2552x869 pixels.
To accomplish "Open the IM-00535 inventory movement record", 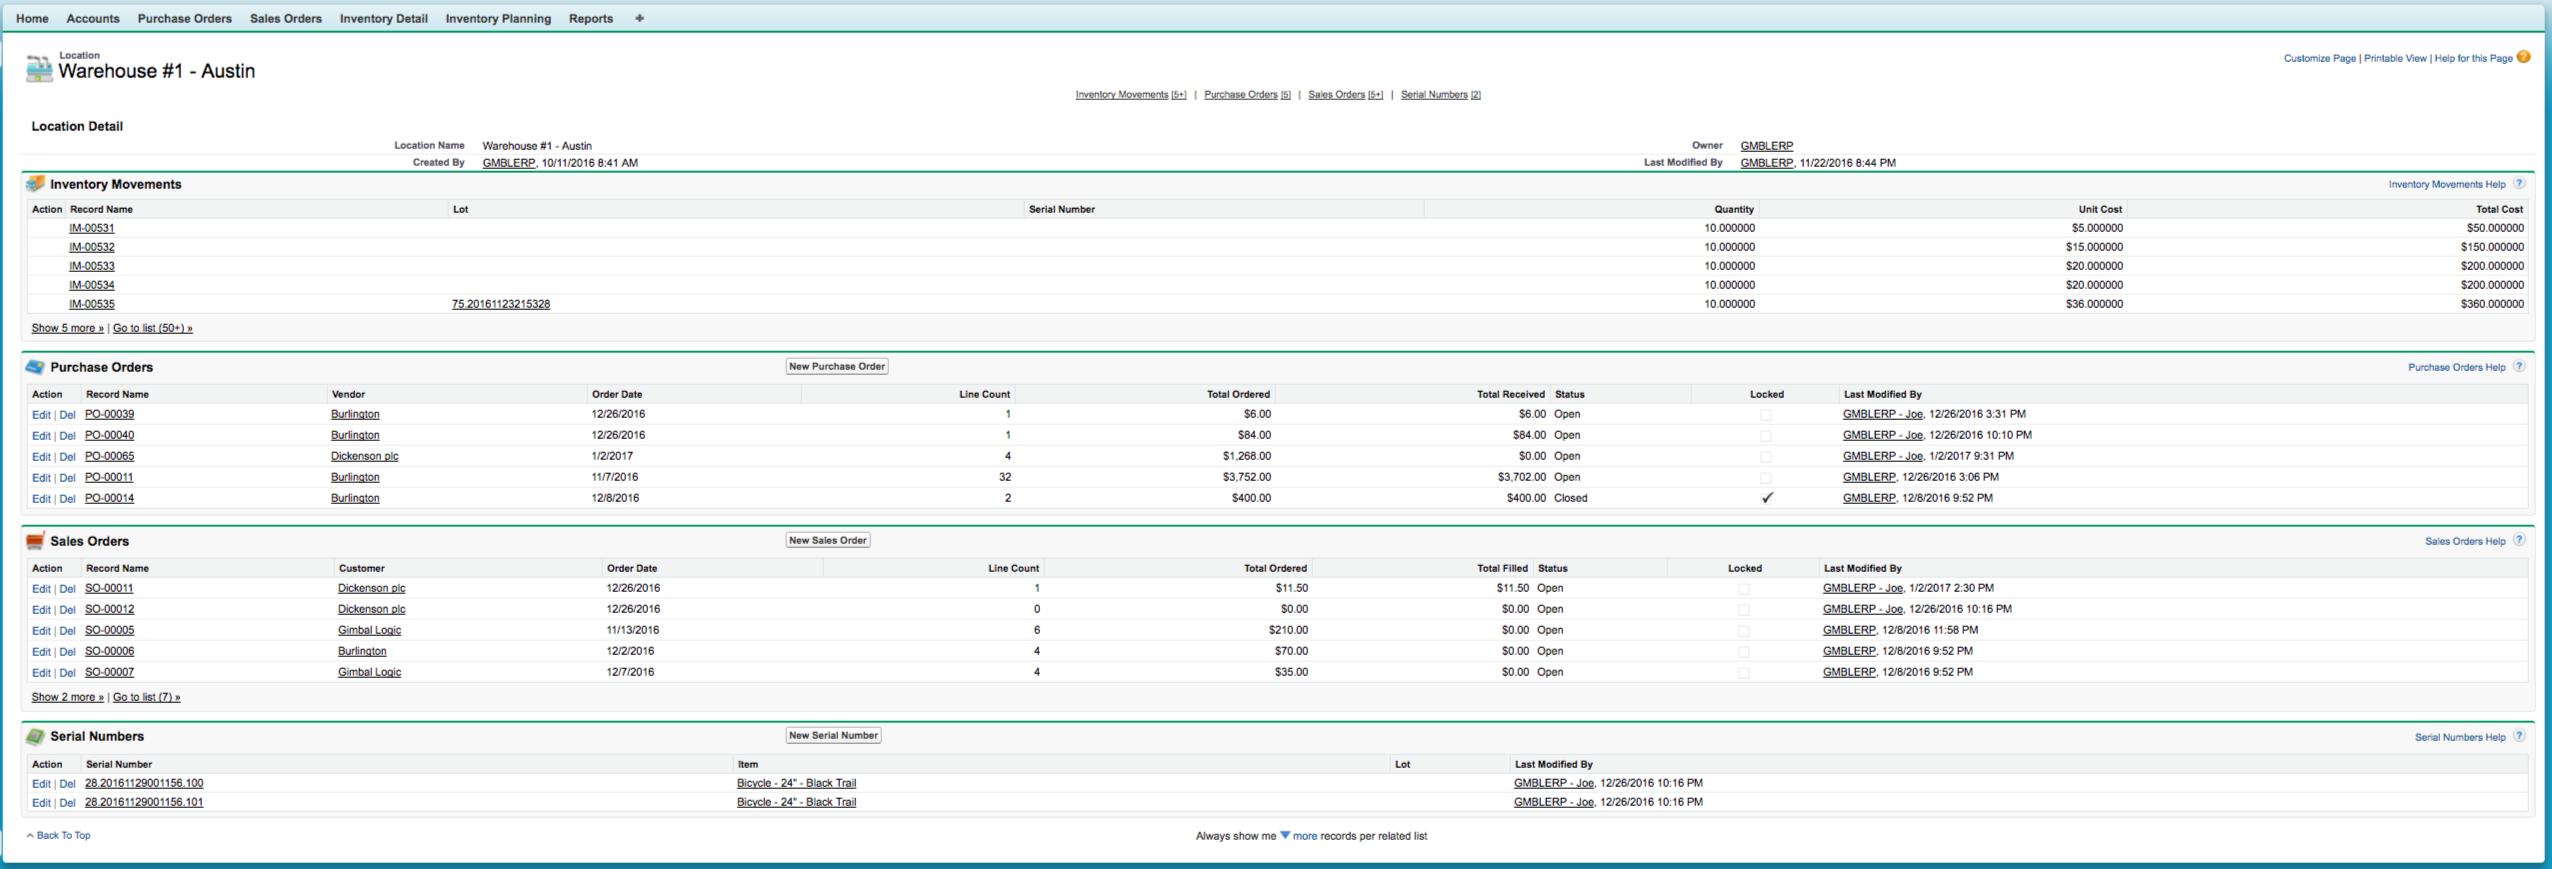I will [x=91, y=304].
